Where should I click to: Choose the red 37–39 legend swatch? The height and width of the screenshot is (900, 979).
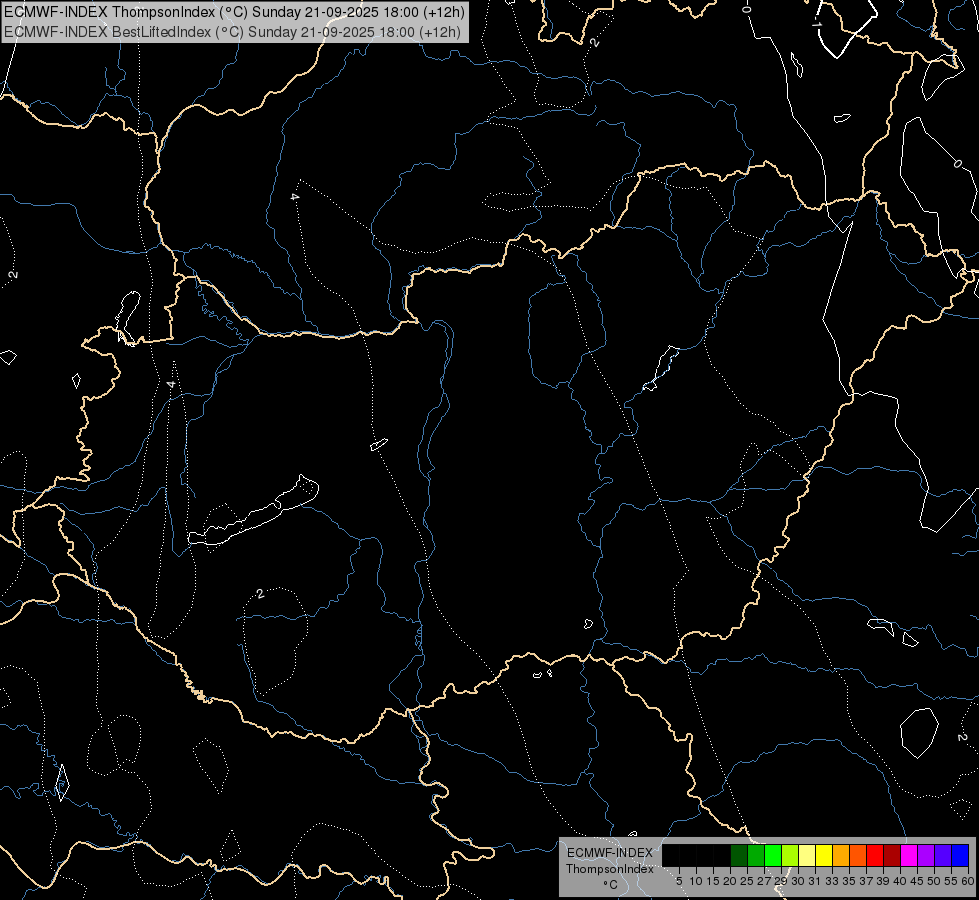[x=875, y=855]
